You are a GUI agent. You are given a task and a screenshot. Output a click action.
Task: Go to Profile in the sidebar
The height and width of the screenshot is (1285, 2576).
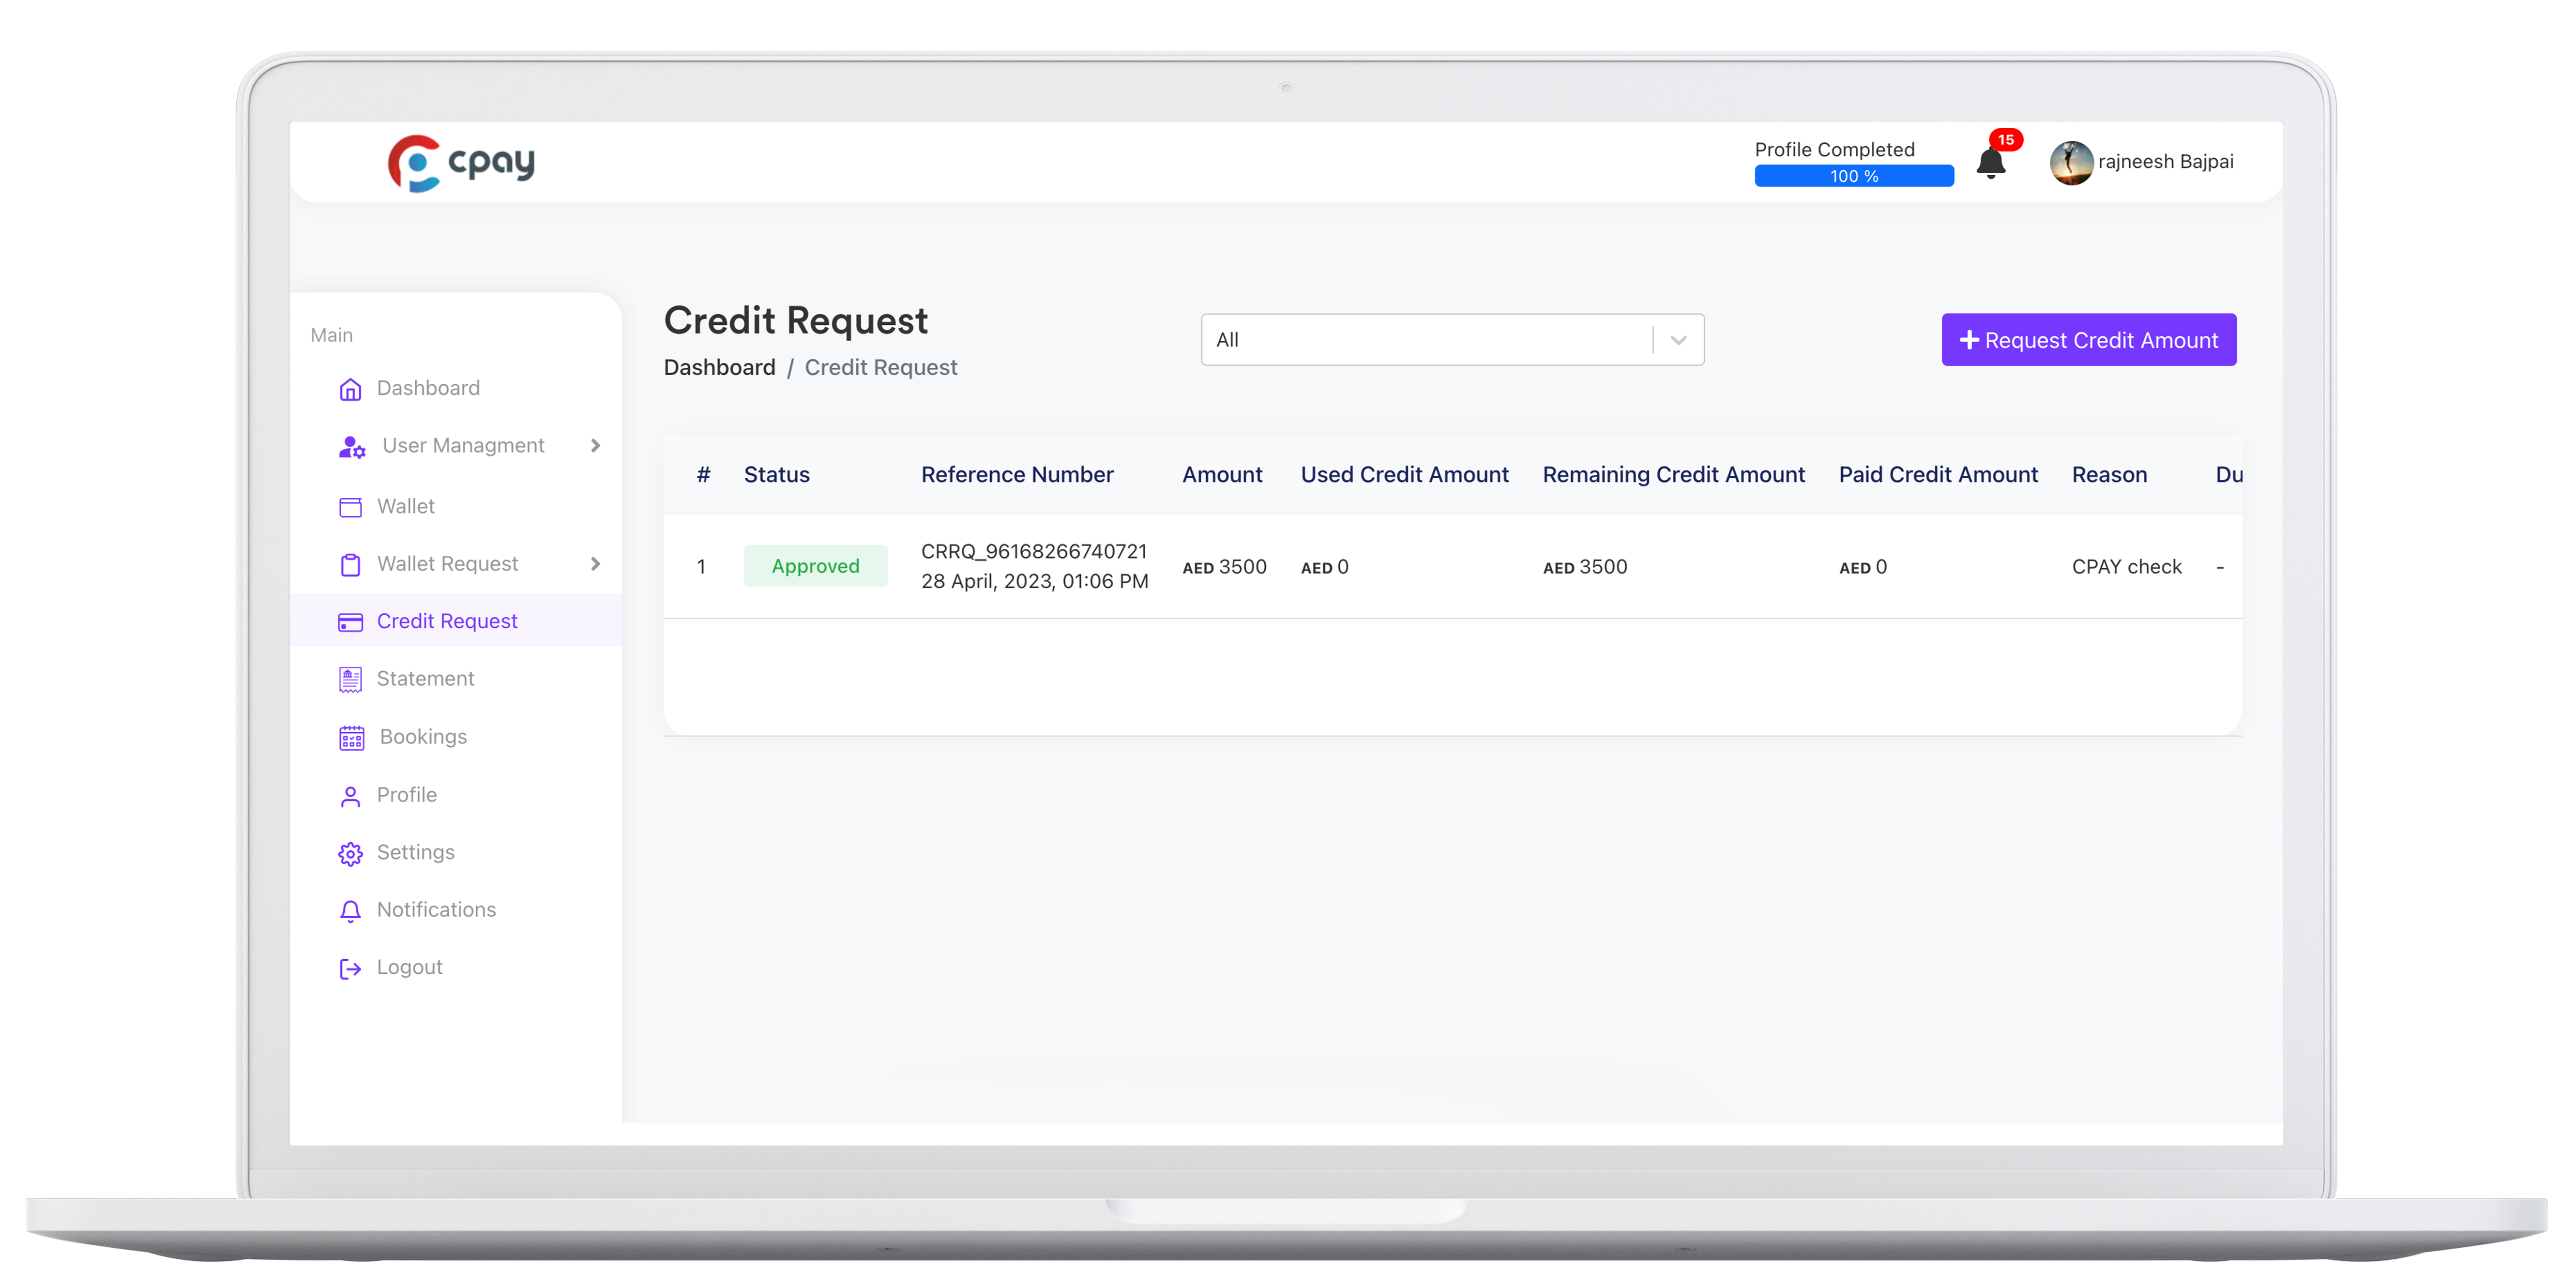407,795
